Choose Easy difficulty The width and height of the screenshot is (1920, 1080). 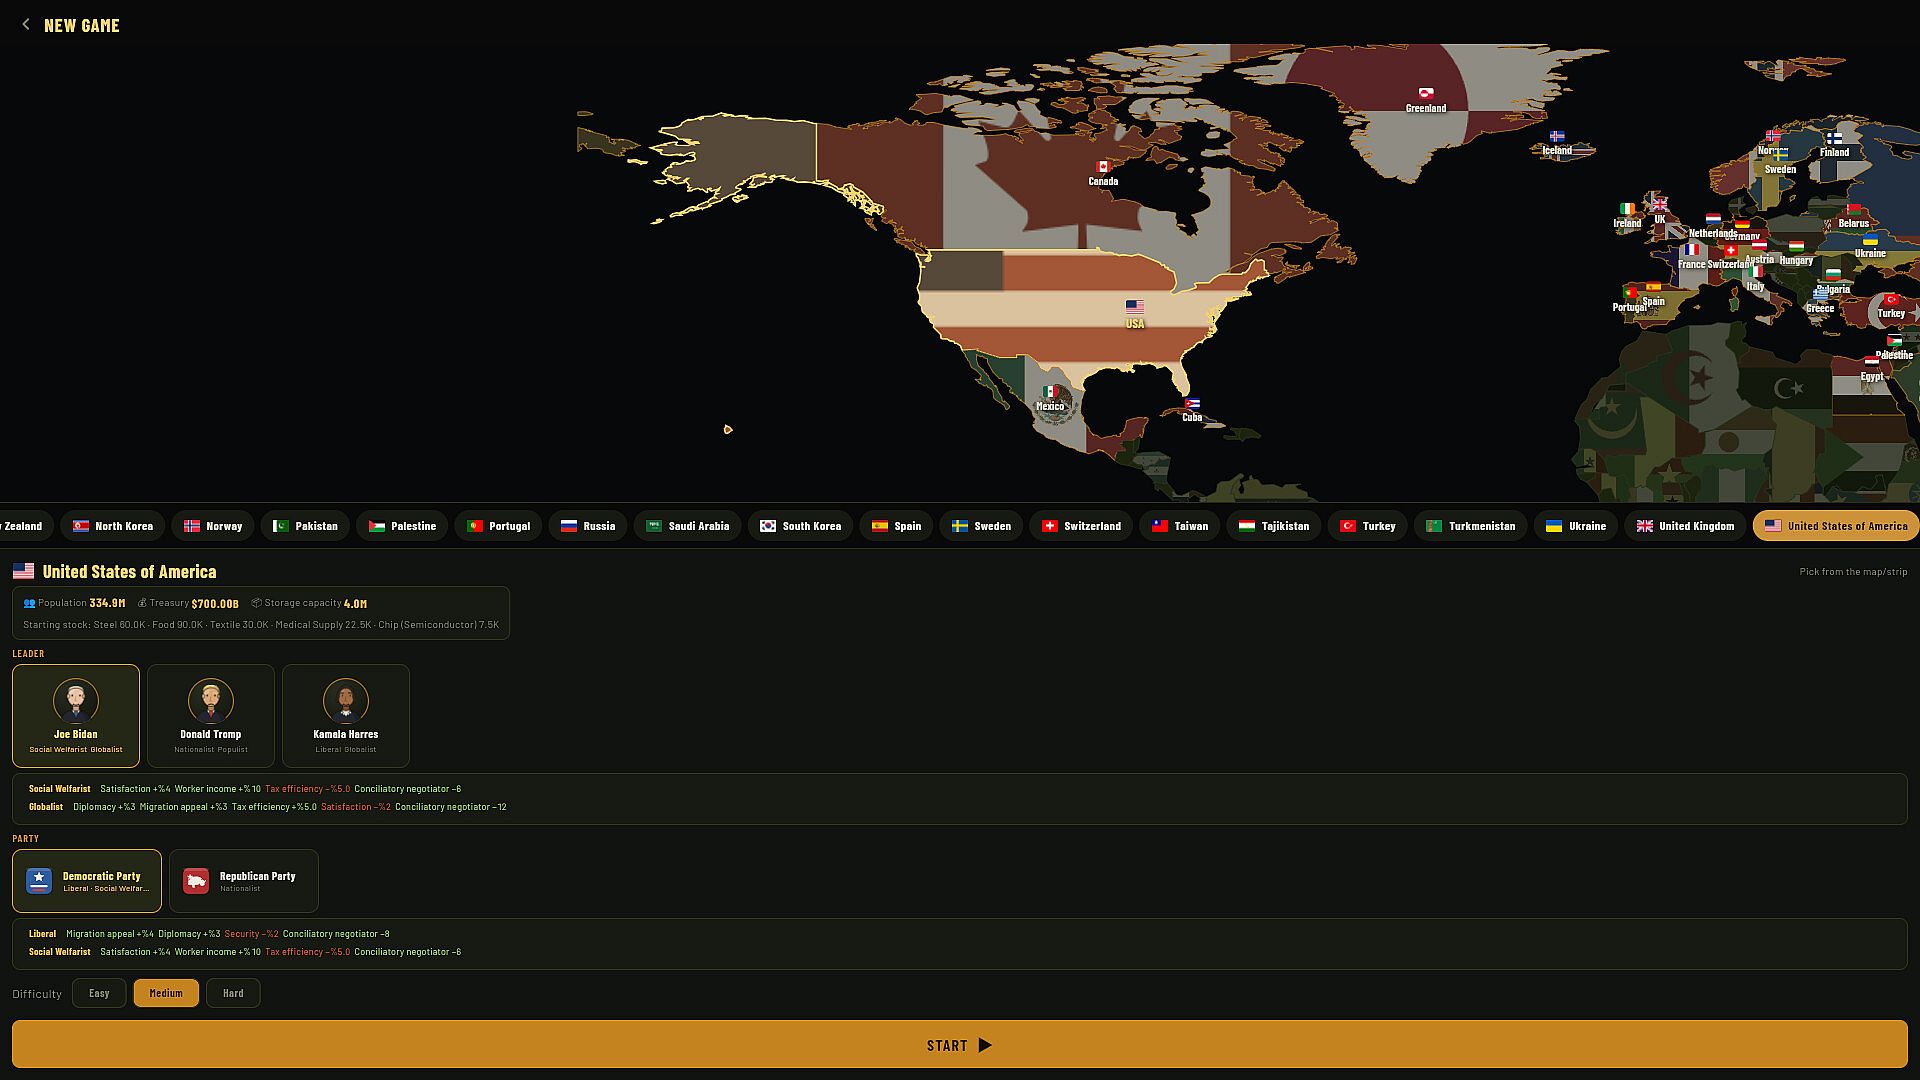(x=99, y=993)
